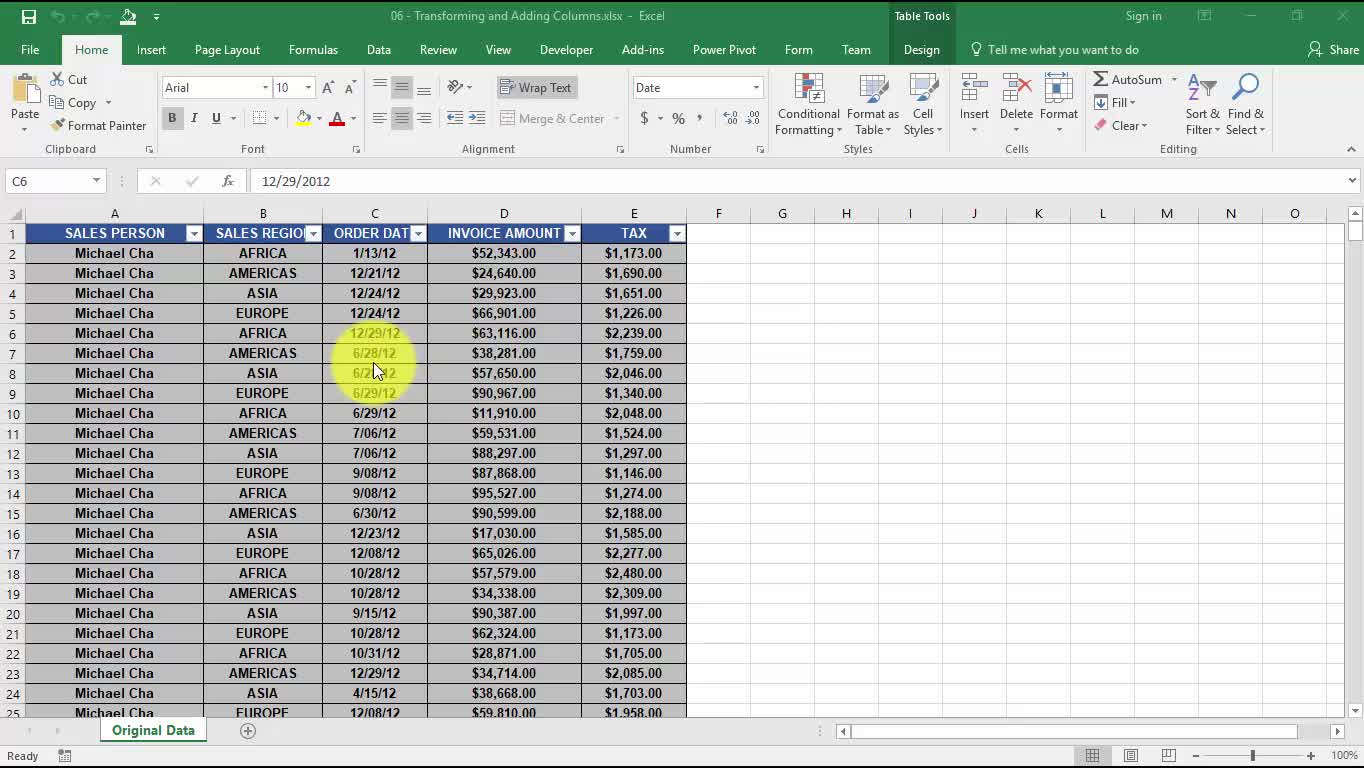
Task: Switch to the Insert ribbon tab
Action: [x=151, y=50]
